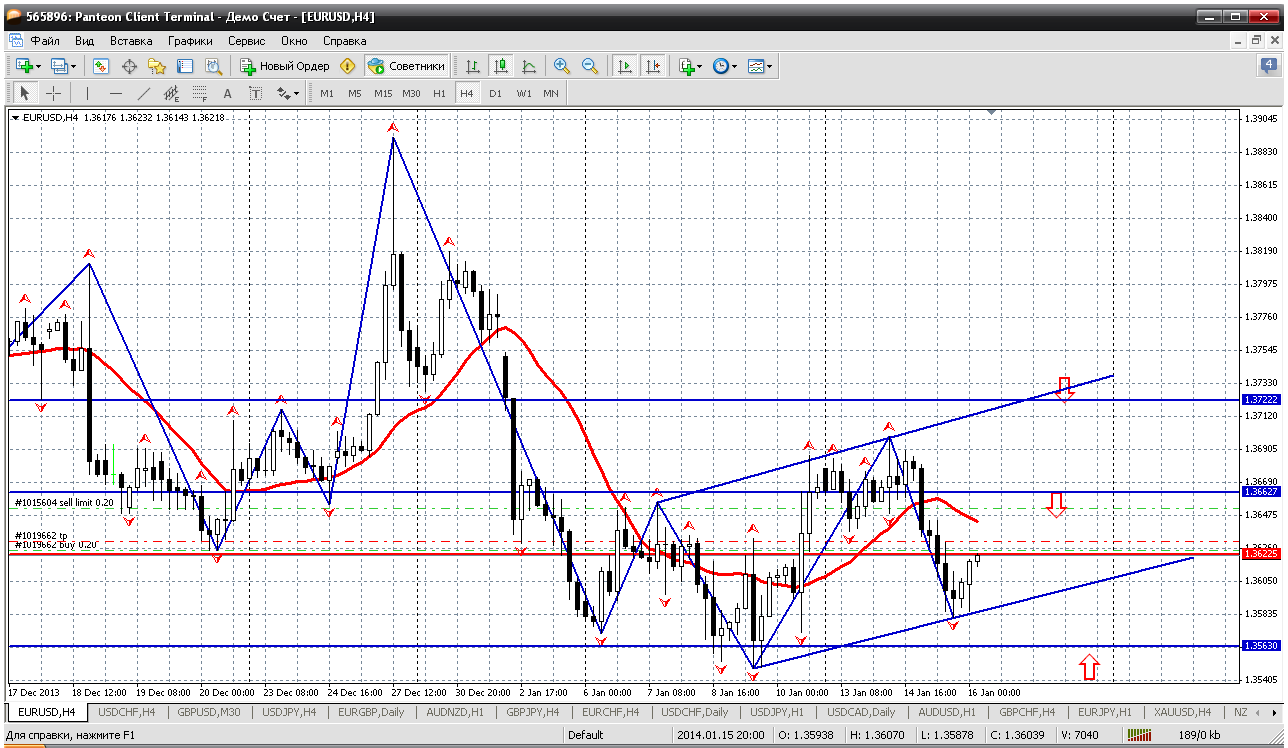
Task: Open the Сервис menu
Action: (246, 41)
